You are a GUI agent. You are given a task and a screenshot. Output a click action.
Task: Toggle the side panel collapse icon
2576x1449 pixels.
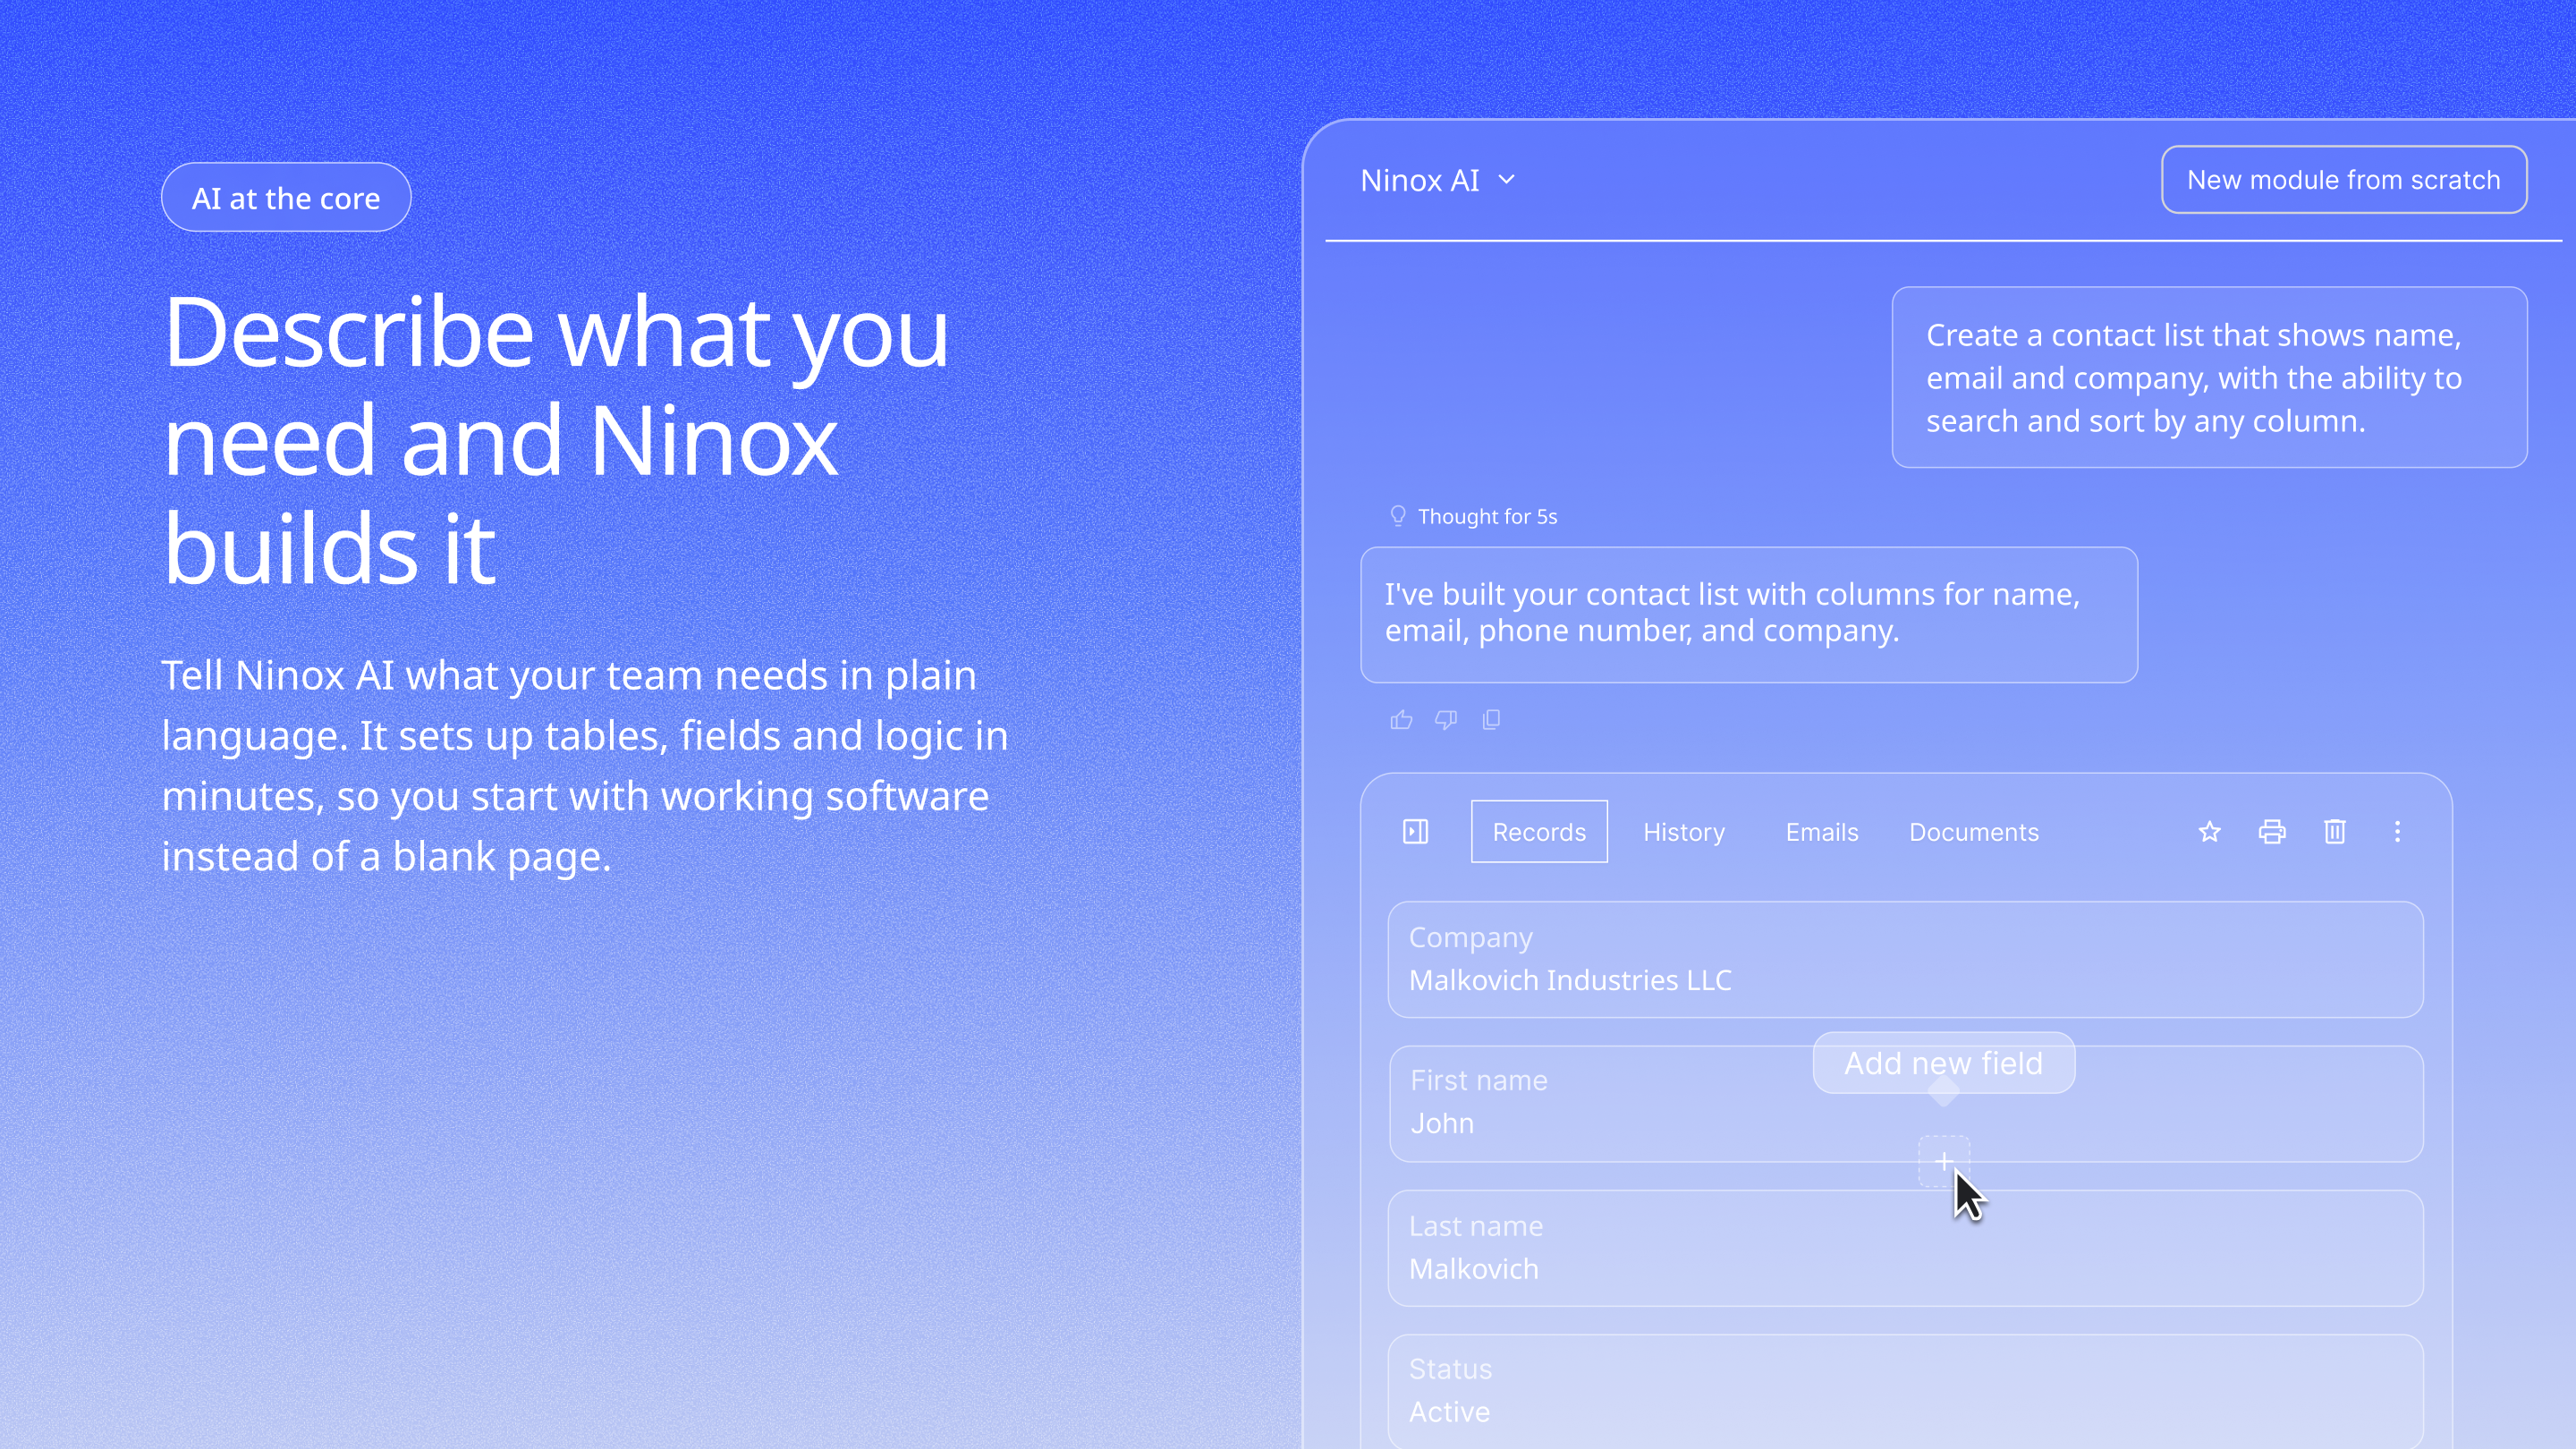pyautogui.click(x=1415, y=831)
